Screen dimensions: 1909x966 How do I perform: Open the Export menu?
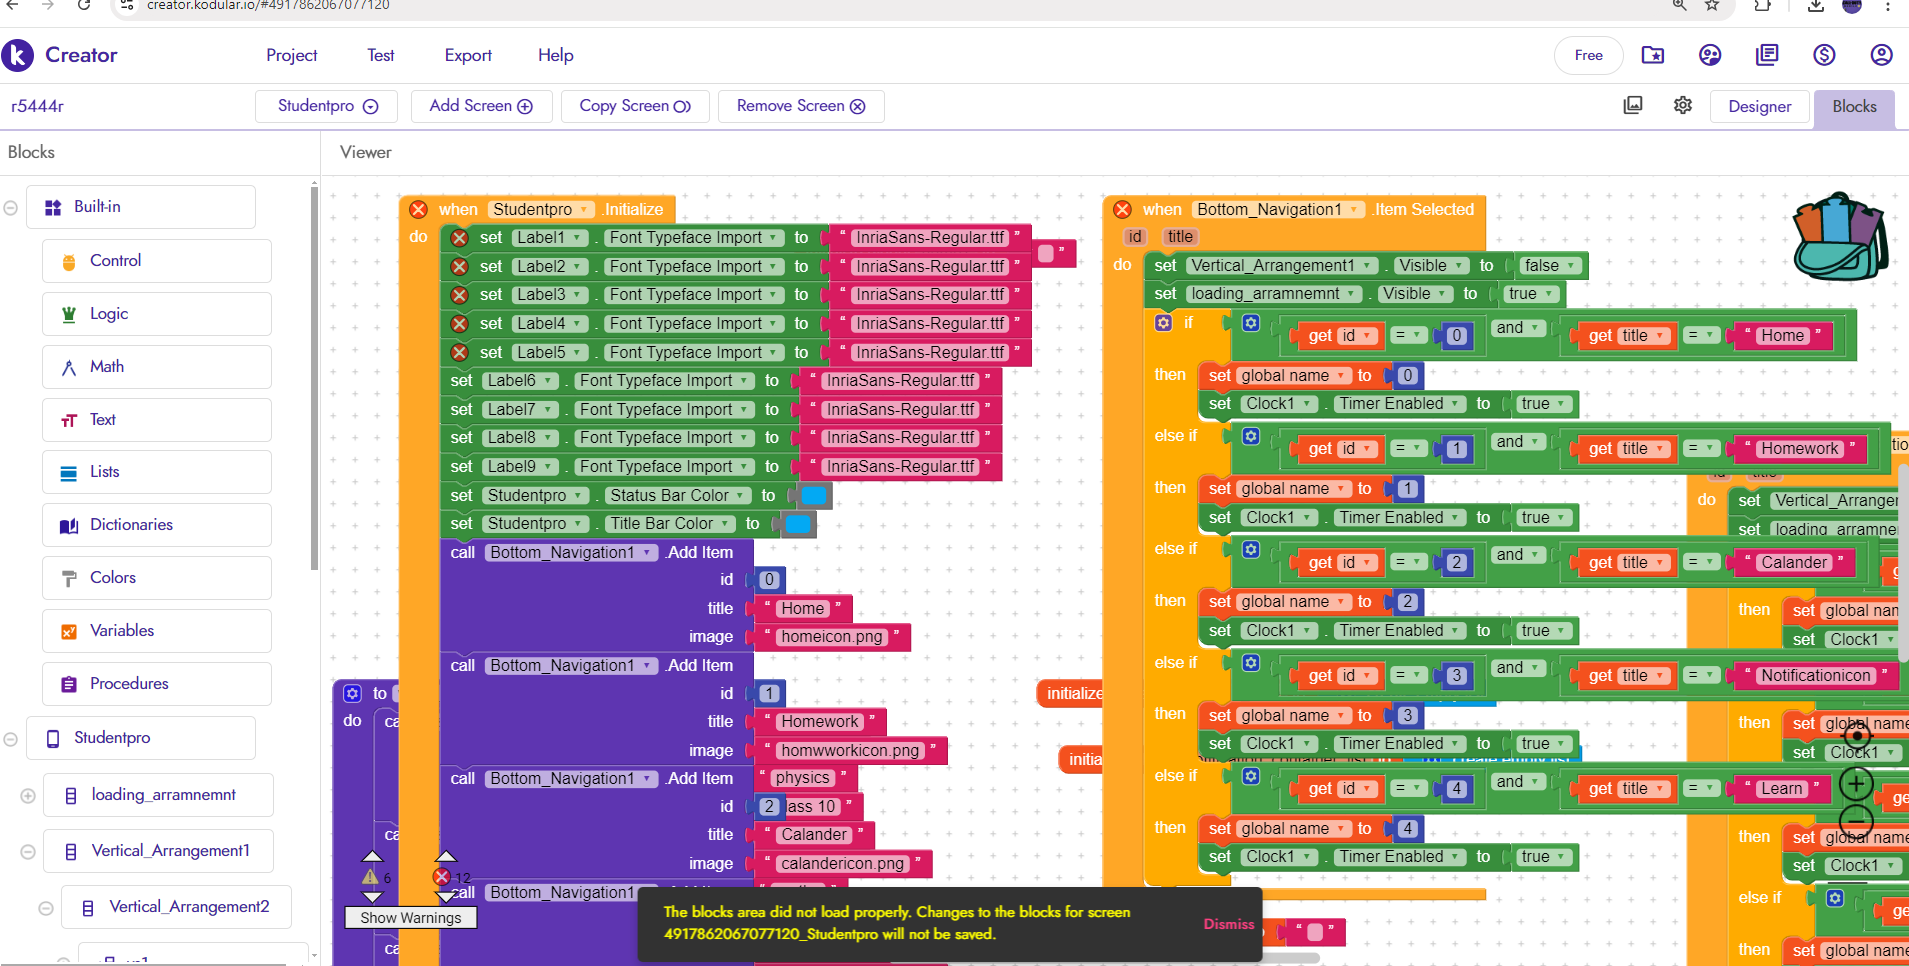click(x=468, y=55)
